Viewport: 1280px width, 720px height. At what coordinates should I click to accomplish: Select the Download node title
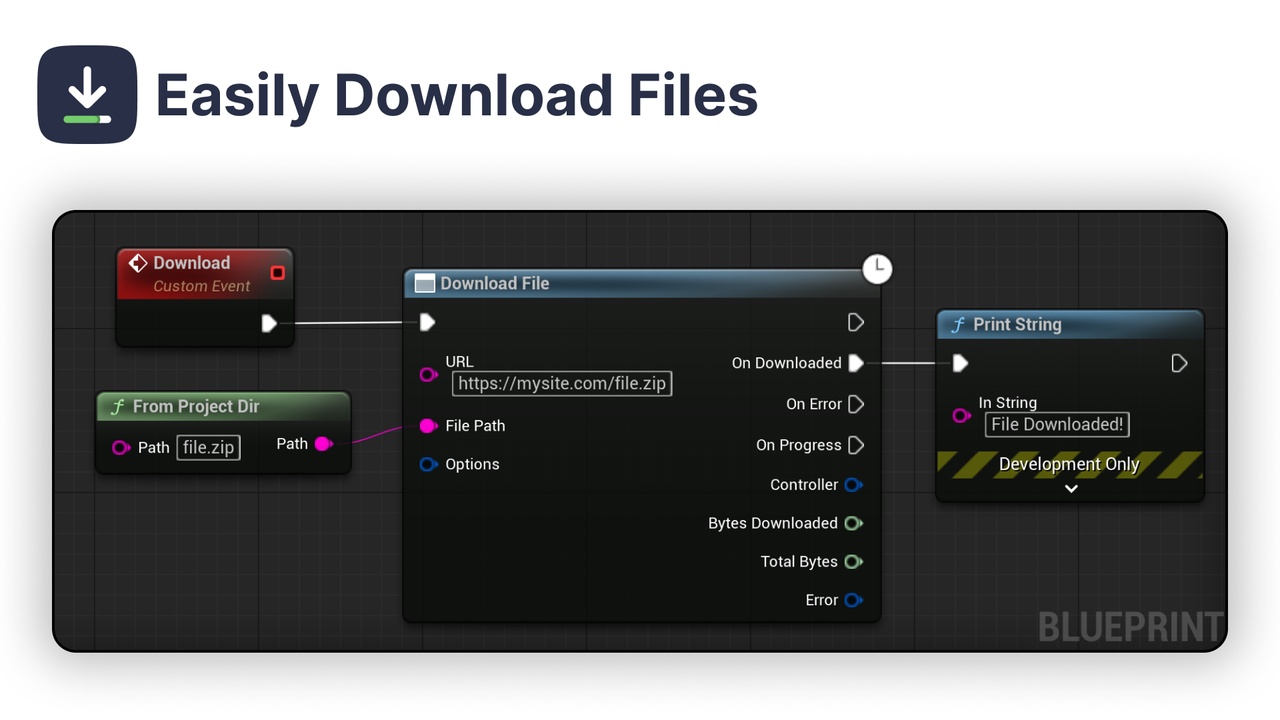[x=192, y=263]
